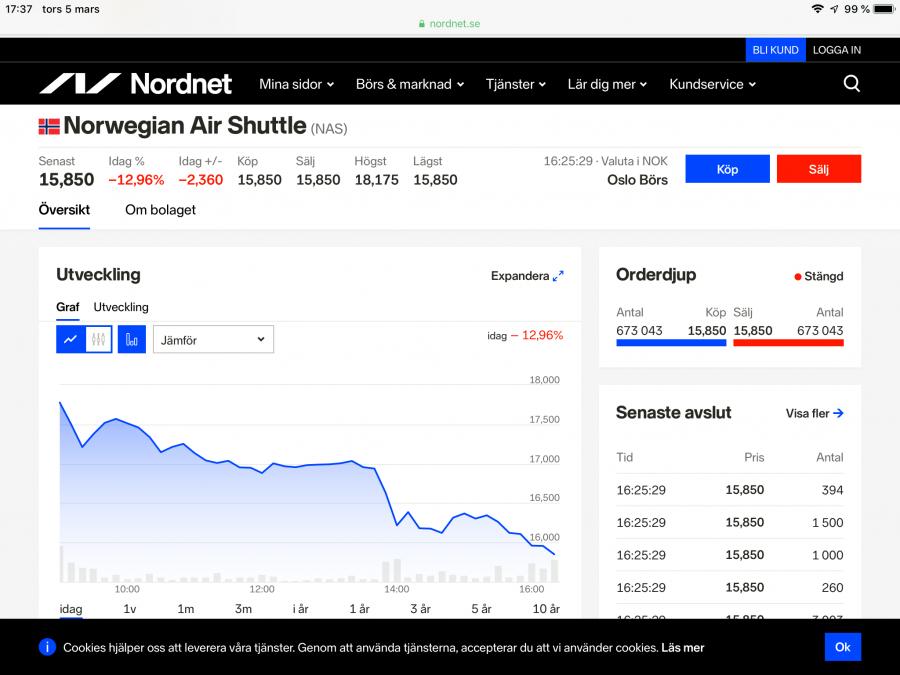Image resolution: width=900 pixels, height=675 pixels.
Task: Select the 1 år chart time range
Action: pyautogui.click(x=359, y=609)
